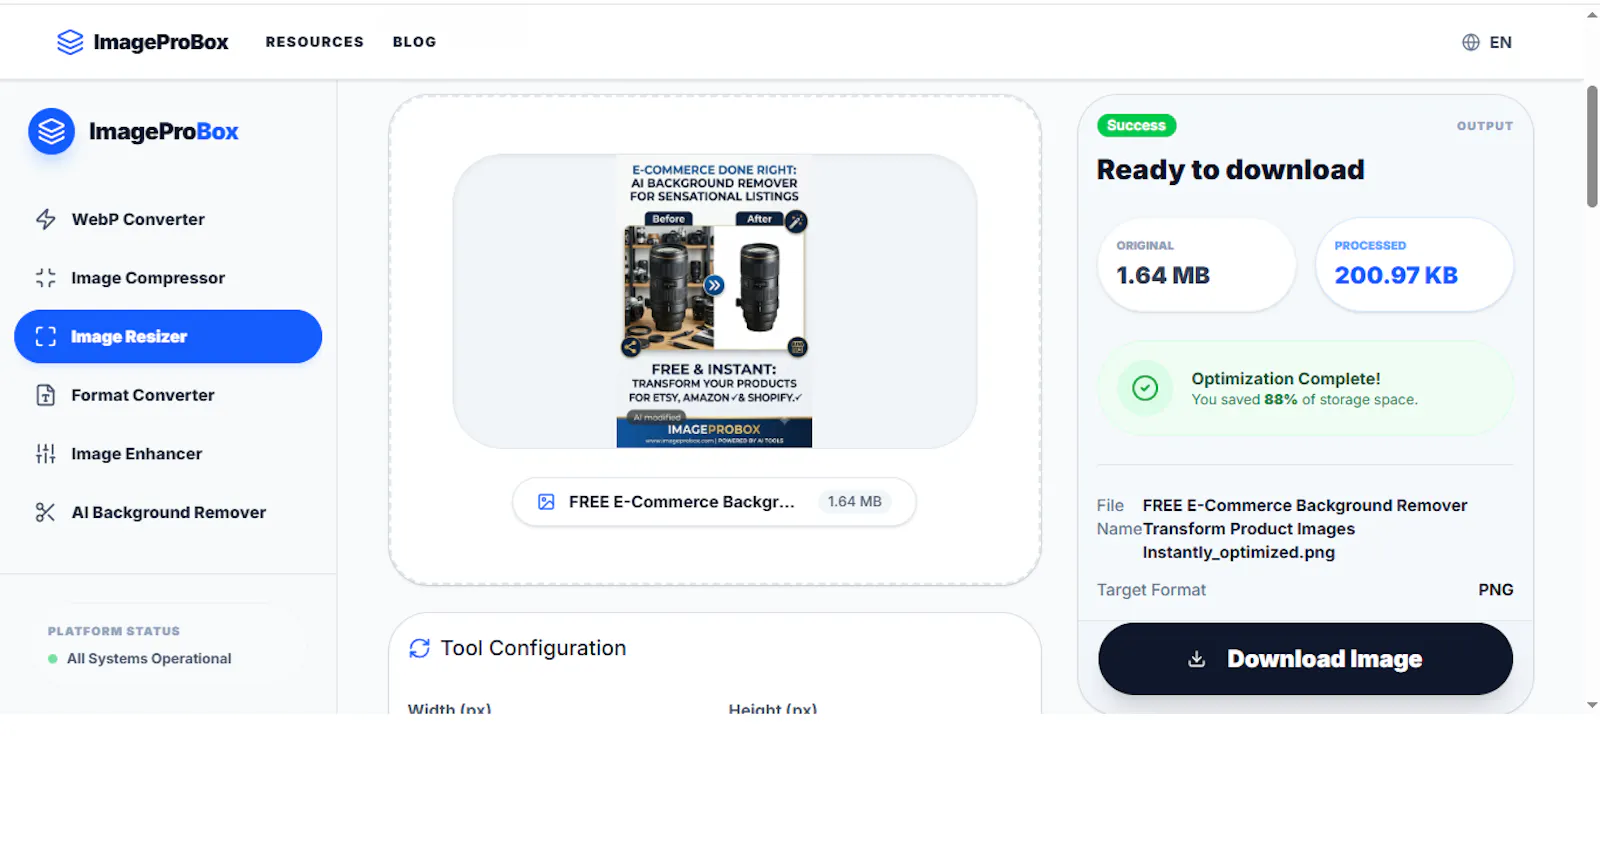The image size is (1600, 844).
Task: Open the Resources menu
Action: (315, 42)
